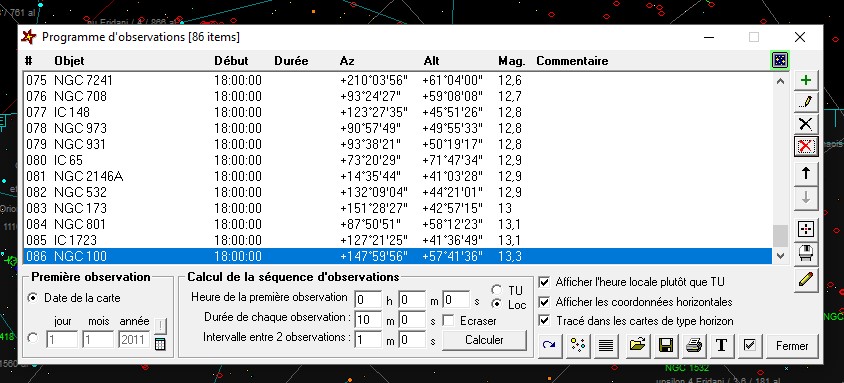Click the yellow pencil icon
Screen dimensions: 844x383
click(x=806, y=281)
